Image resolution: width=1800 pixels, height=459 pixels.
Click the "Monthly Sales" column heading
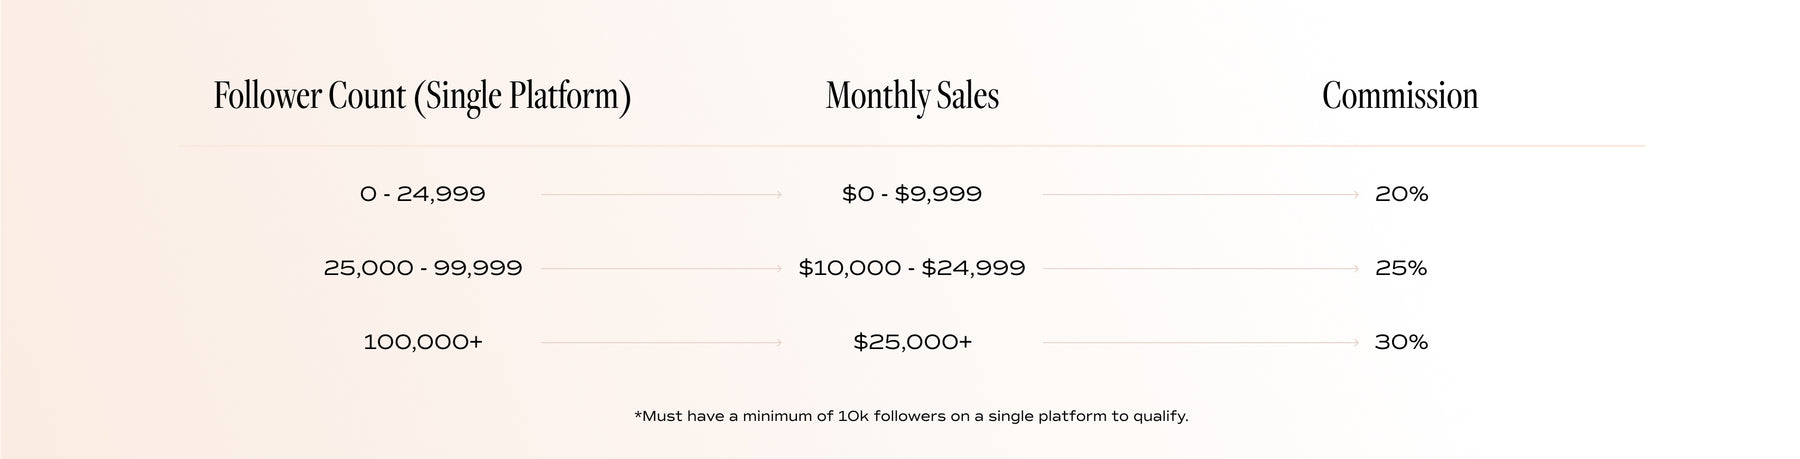click(x=912, y=96)
